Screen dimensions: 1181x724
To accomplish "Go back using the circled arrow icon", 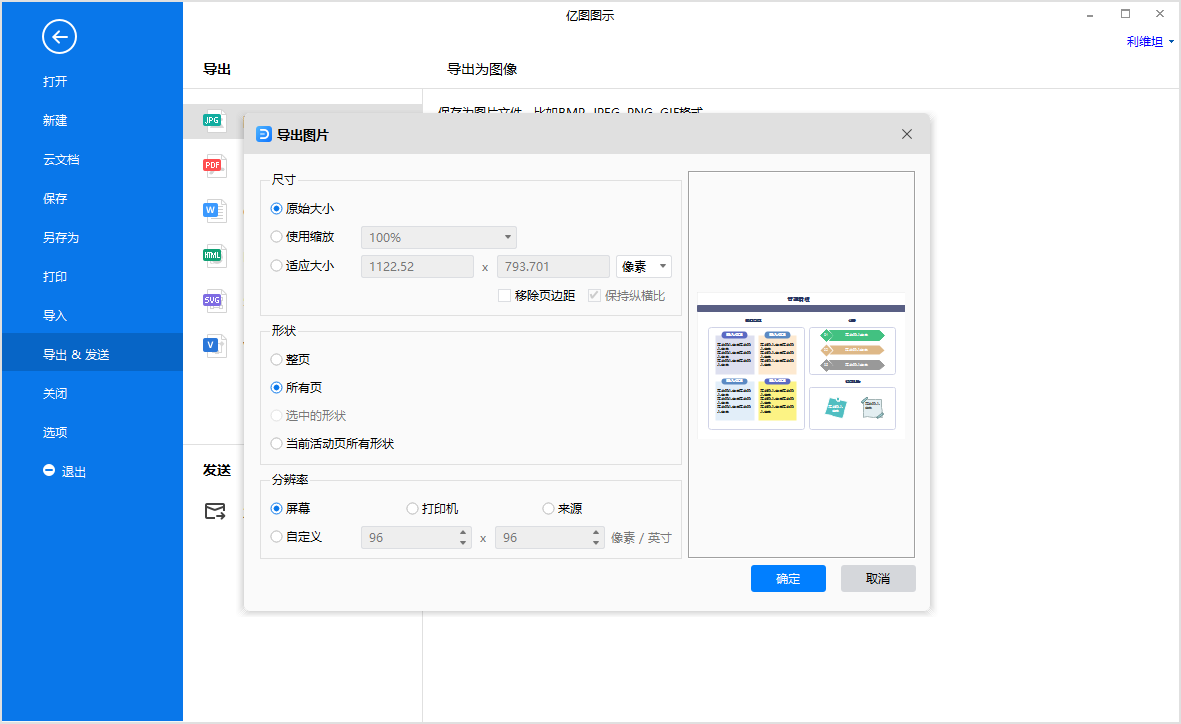I will [59, 37].
